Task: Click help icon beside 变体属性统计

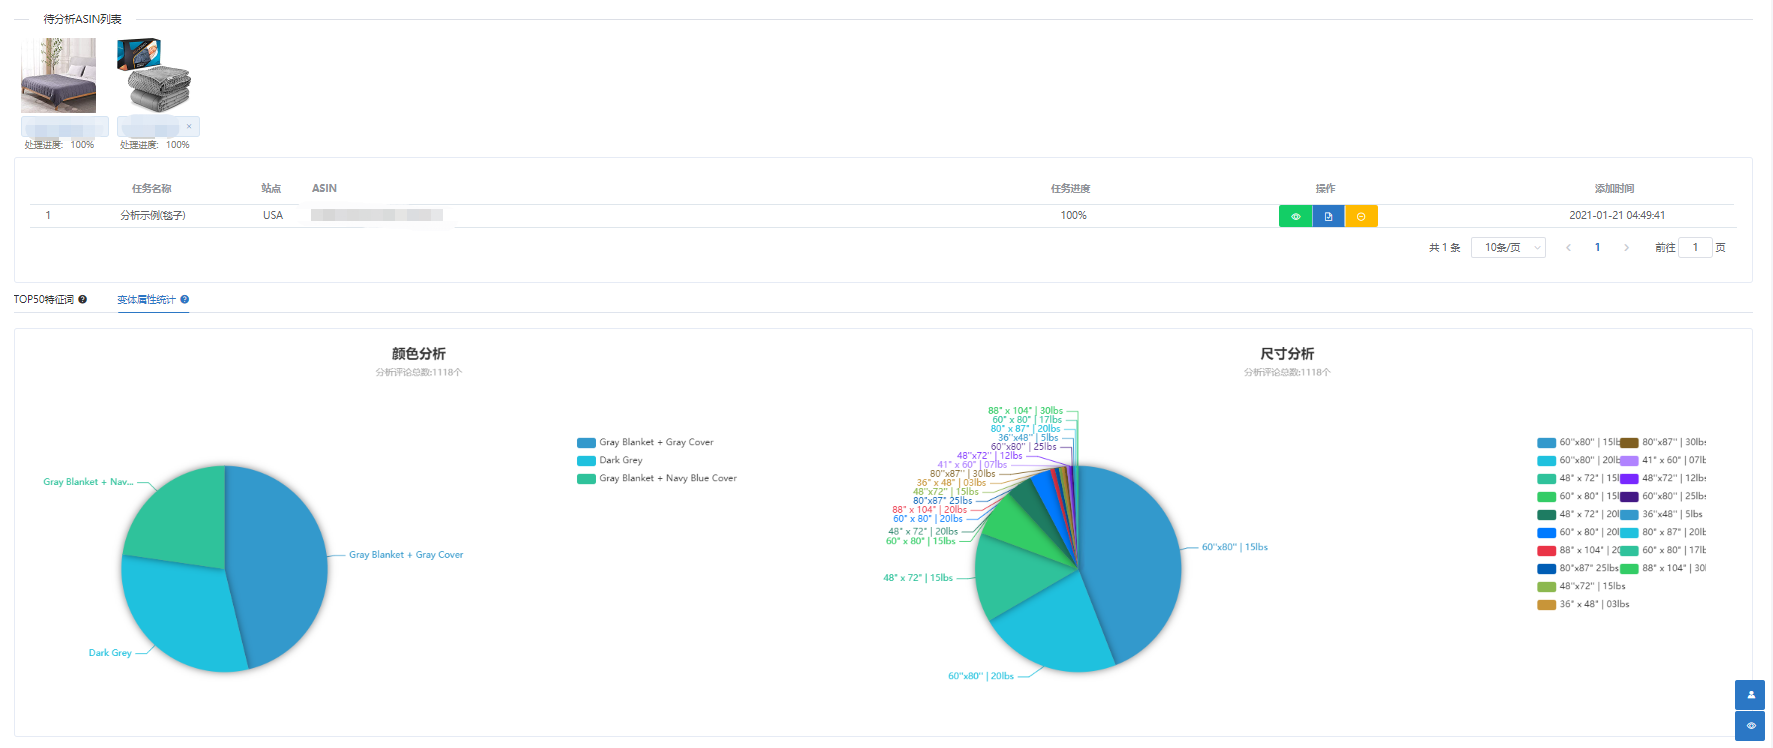Action: click(185, 299)
